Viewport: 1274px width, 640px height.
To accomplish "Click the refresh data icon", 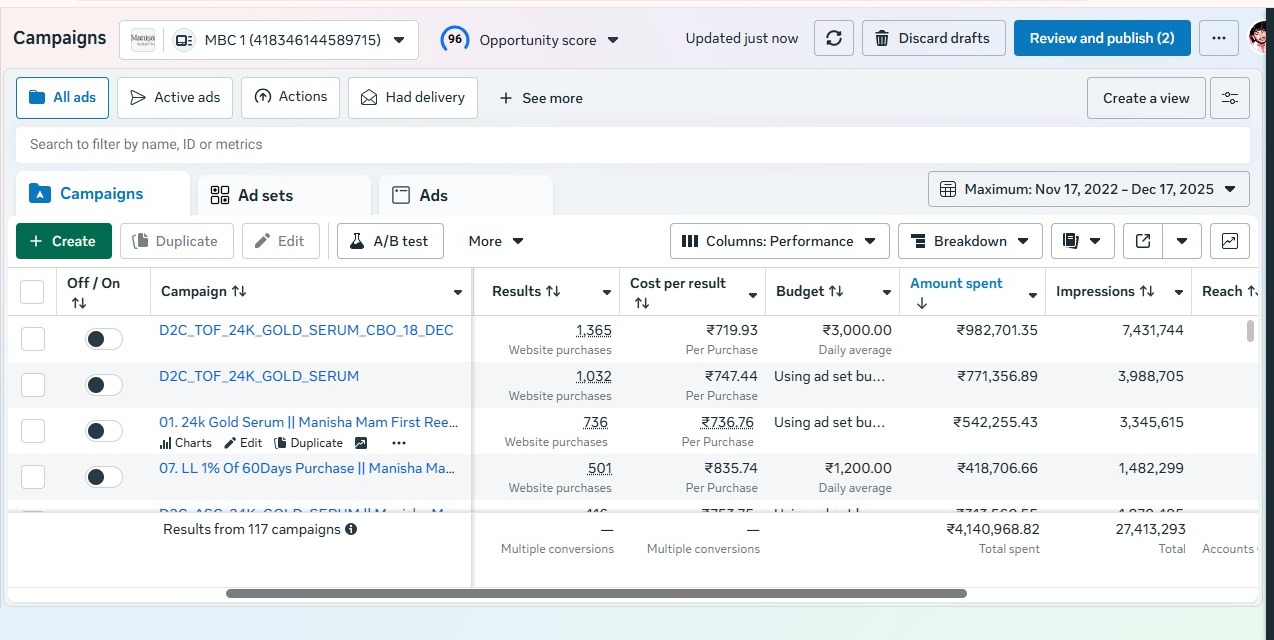I will [x=833, y=39].
